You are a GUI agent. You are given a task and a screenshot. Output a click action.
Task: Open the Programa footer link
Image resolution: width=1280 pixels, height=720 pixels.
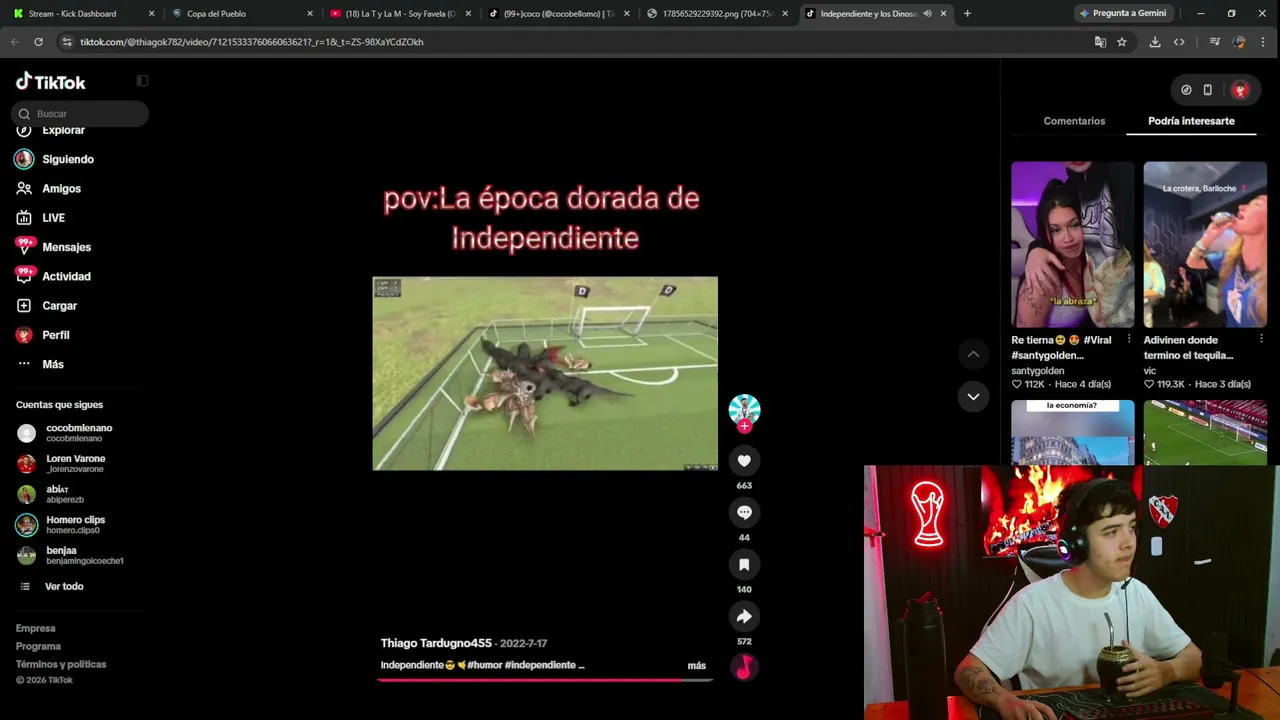pyautogui.click(x=38, y=646)
